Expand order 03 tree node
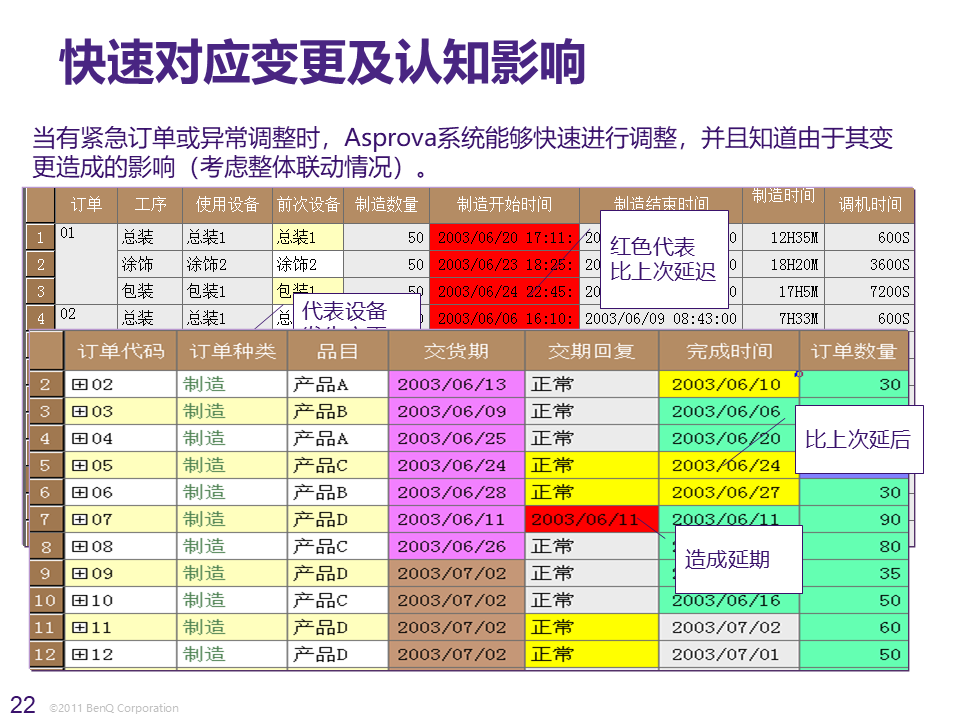 pyautogui.click(x=79, y=411)
